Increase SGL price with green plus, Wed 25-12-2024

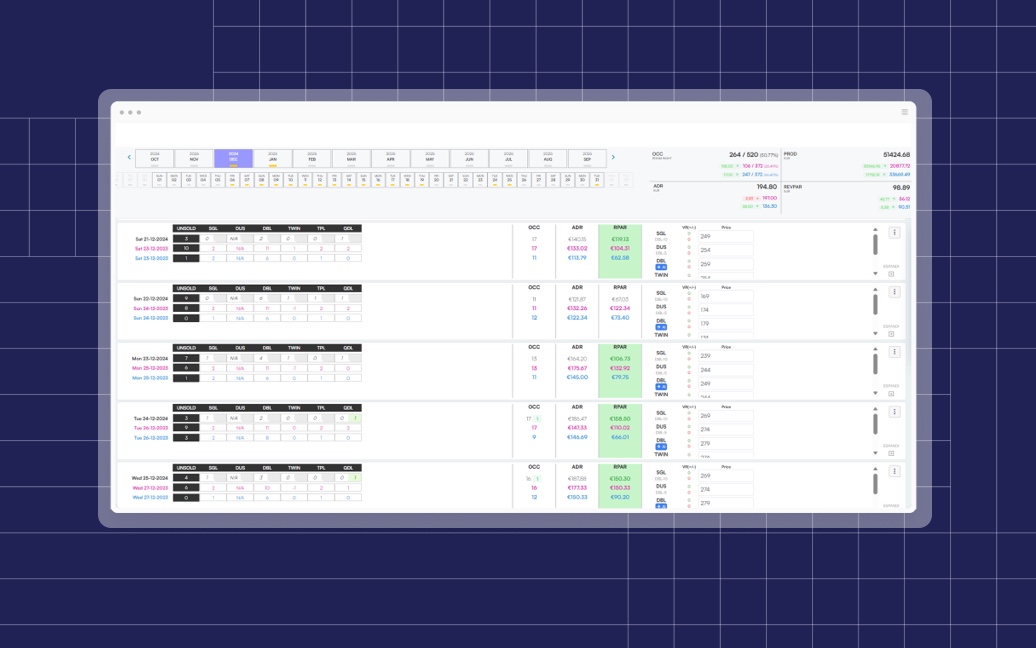[x=689, y=472]
